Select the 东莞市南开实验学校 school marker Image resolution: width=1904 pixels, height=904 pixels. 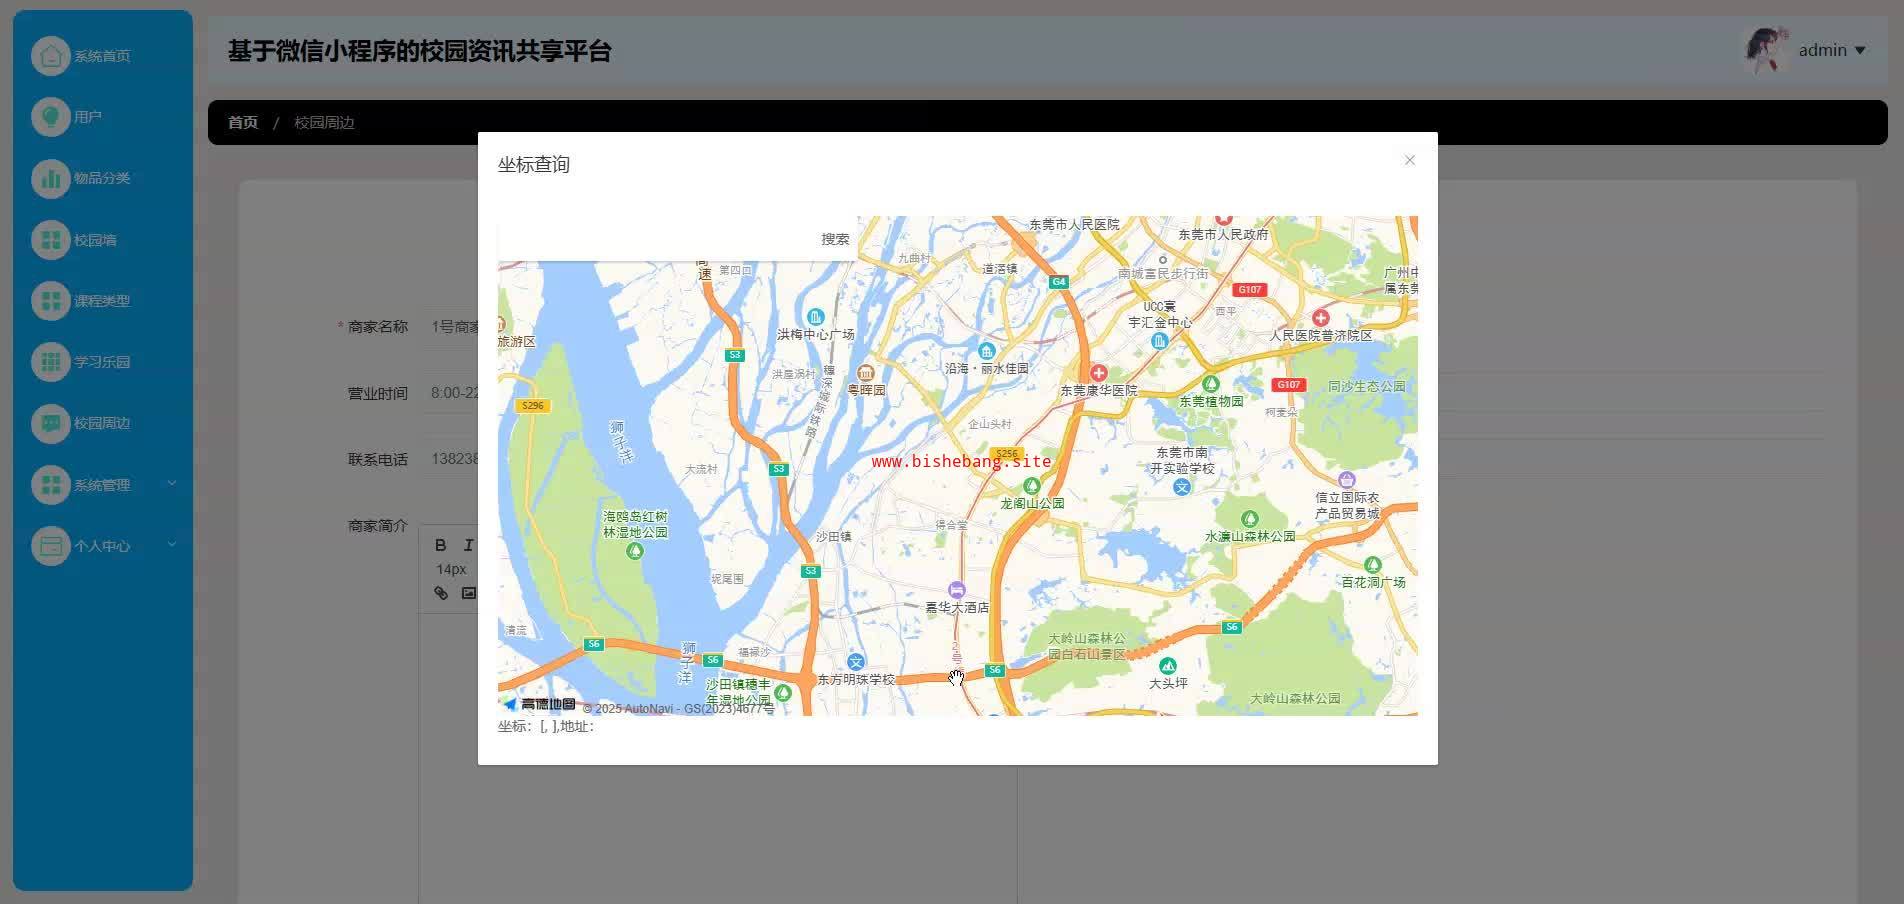pyautogui.click(x=1182, y=487)
